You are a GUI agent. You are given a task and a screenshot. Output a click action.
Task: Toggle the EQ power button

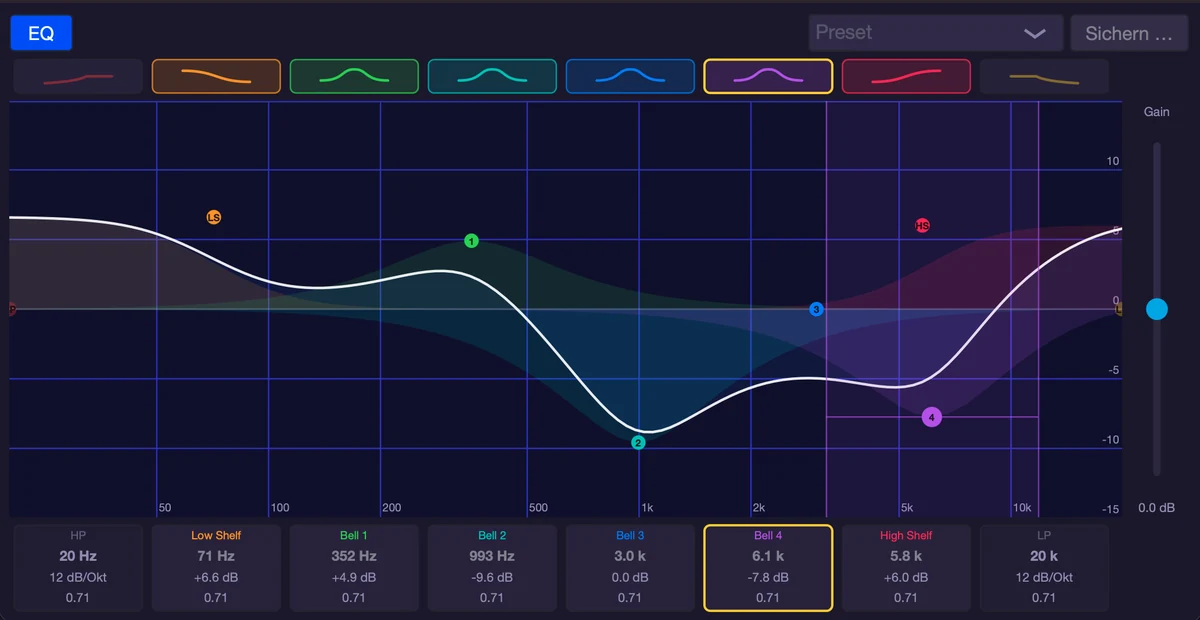point(41,33)
